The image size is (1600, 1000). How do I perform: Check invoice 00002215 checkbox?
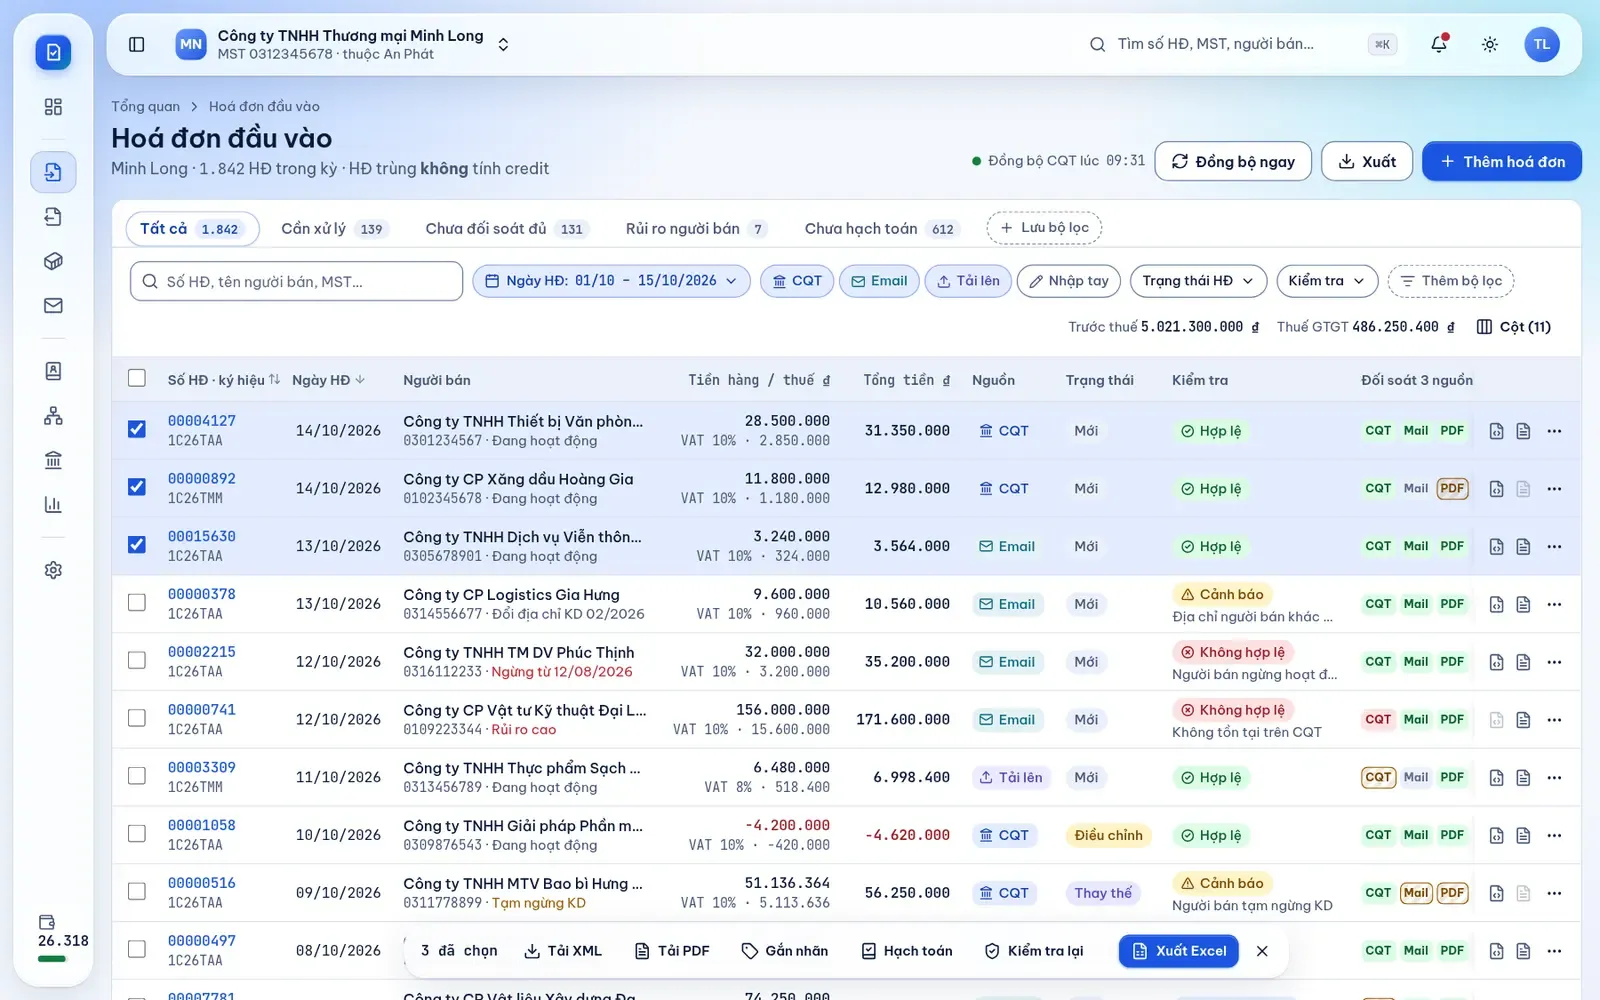coord(137,661)
